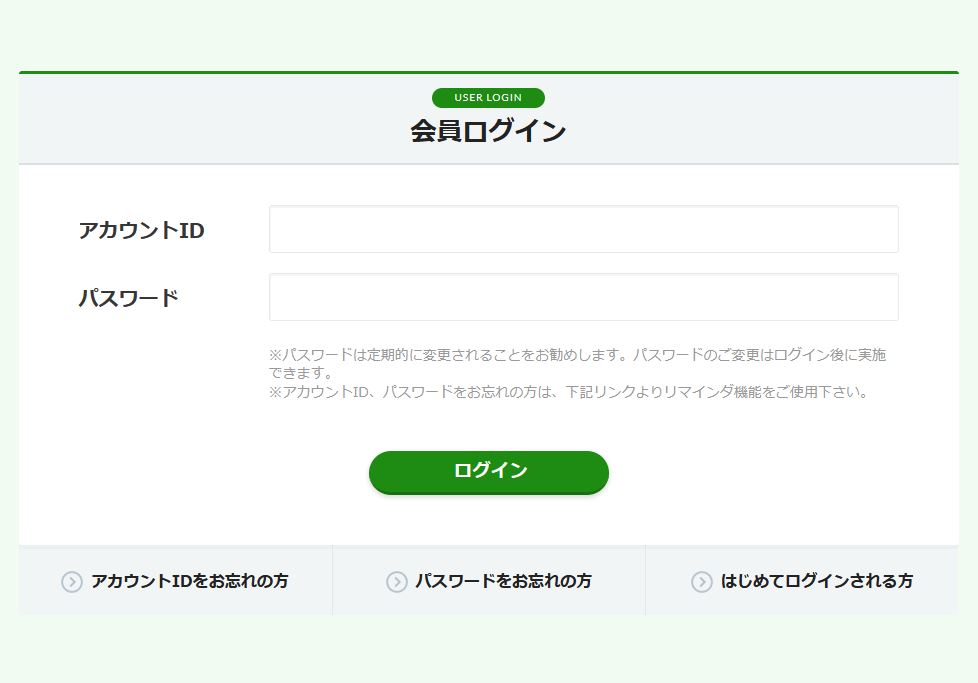Screen dimensions: 978x683
Task: Click the アカウントID input field
Action: tap(583, 229)
